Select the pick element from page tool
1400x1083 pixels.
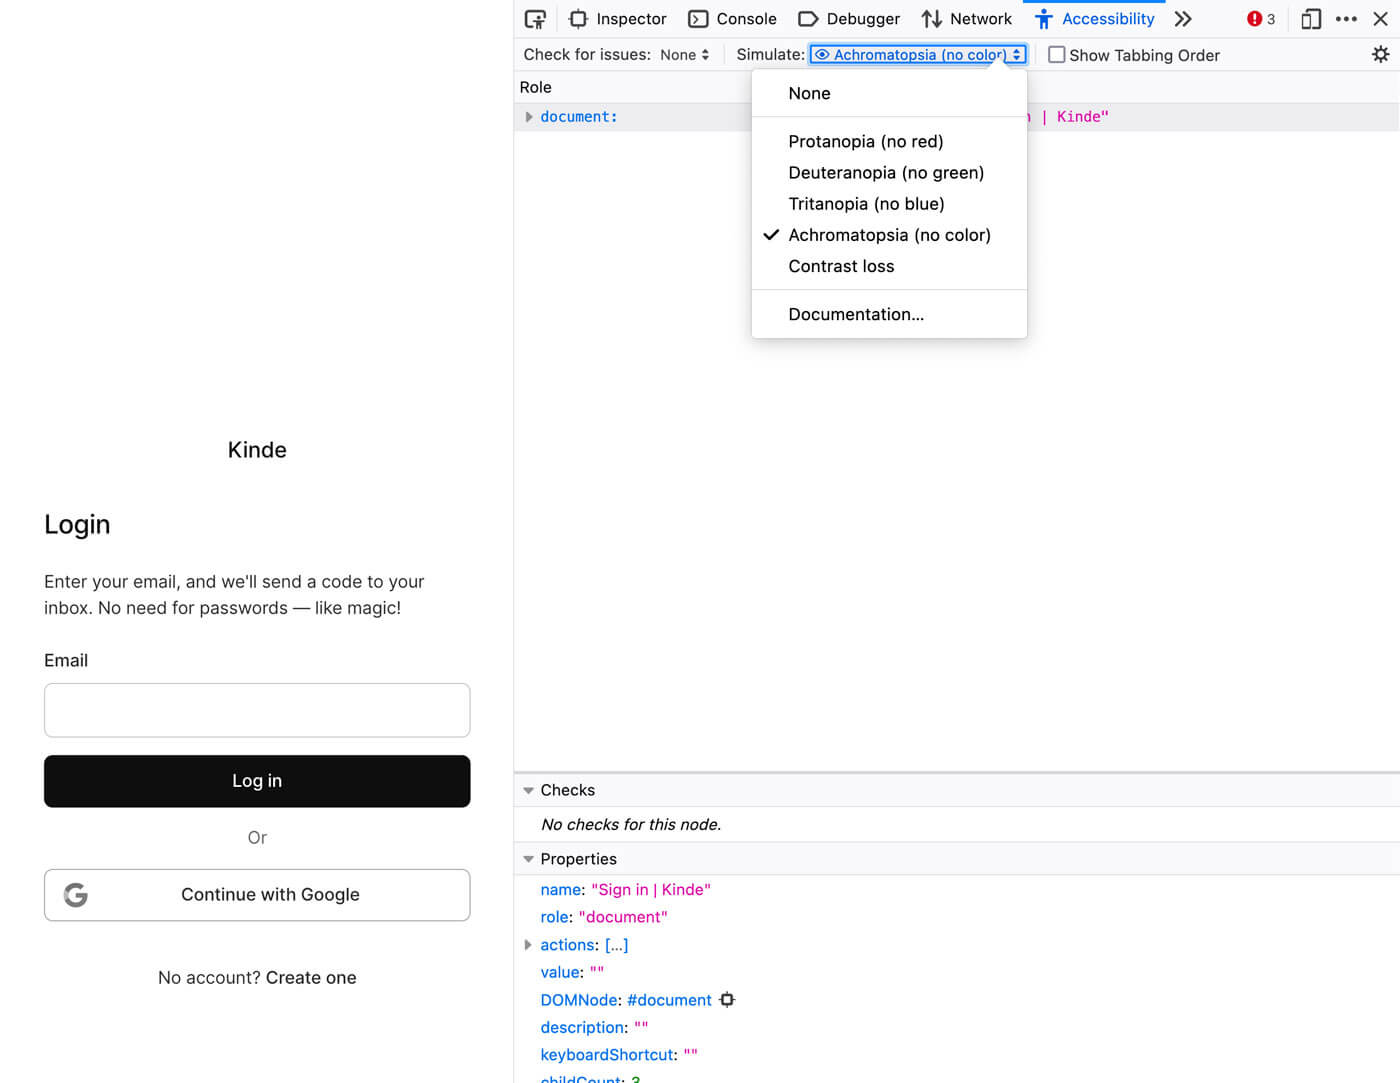(x=535, y=18)
